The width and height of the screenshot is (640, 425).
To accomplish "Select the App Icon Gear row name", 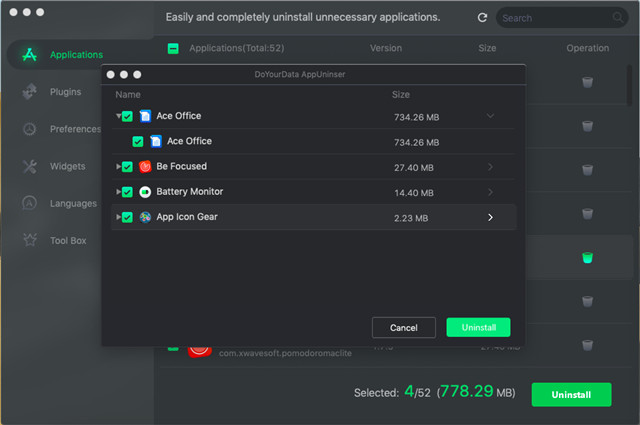I will click(x=187, y=217).
